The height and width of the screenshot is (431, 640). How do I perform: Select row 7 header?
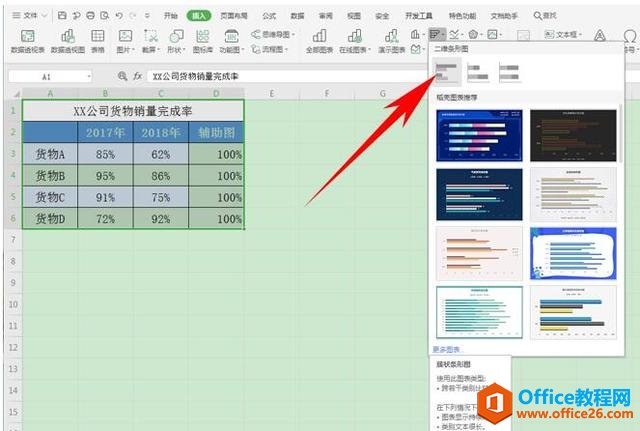click(13, 239)
